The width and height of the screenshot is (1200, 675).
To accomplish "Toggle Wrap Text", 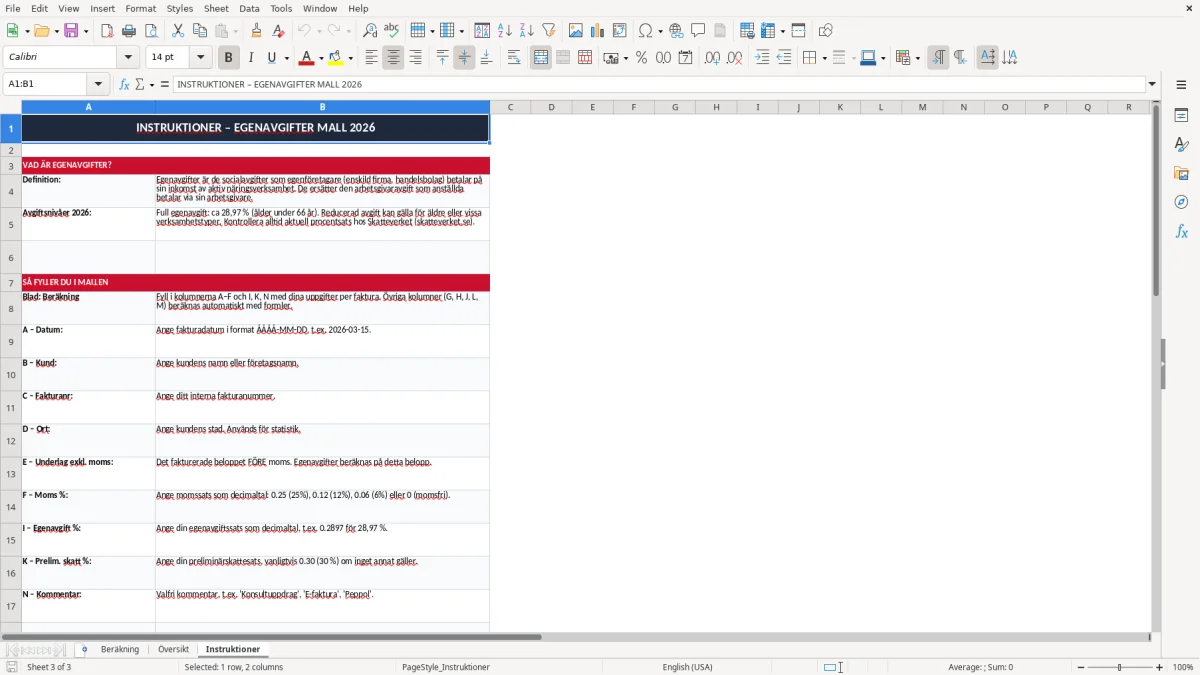I will (514, 58).
